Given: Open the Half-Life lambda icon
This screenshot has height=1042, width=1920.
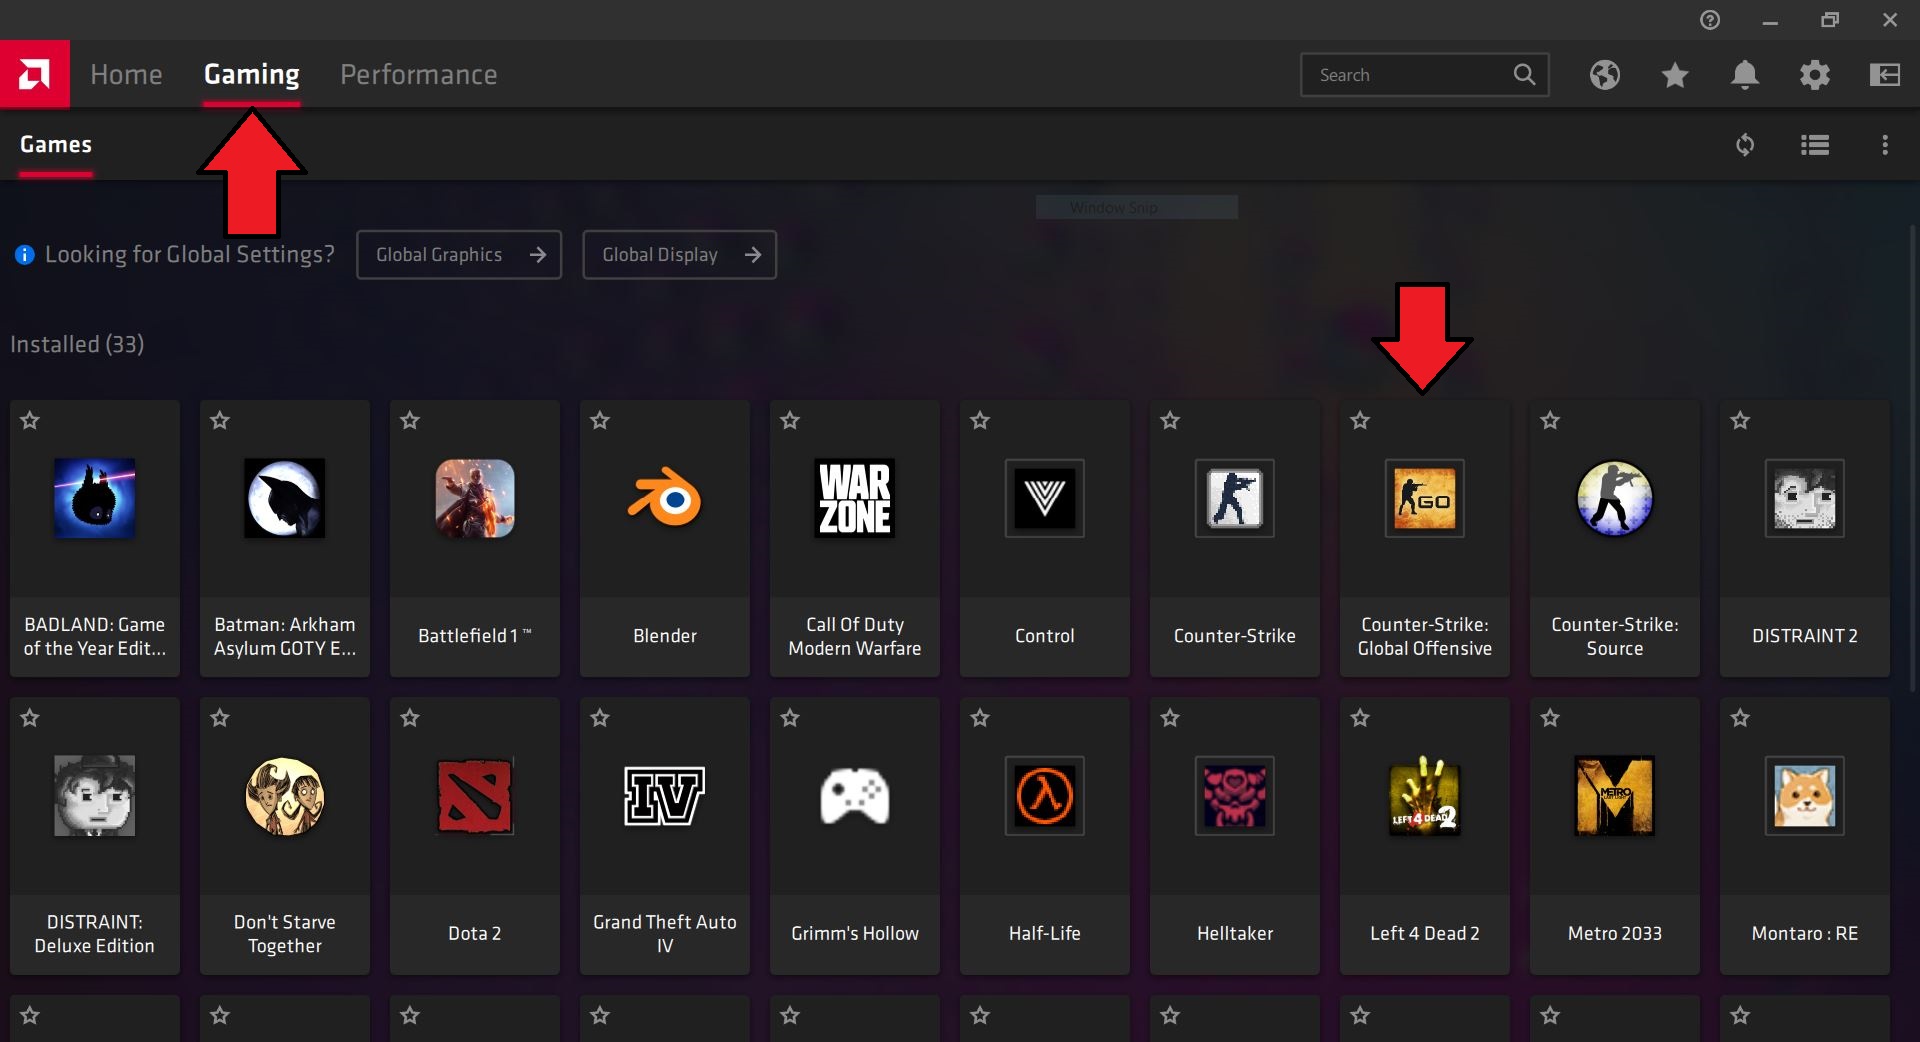Looking at the screenshot, I should [x=1045, y=796].
